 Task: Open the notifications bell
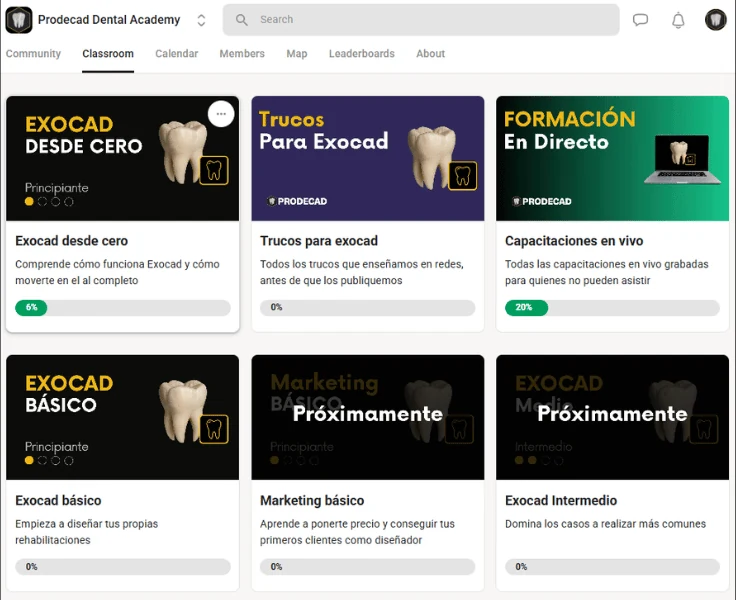[678, 20]
